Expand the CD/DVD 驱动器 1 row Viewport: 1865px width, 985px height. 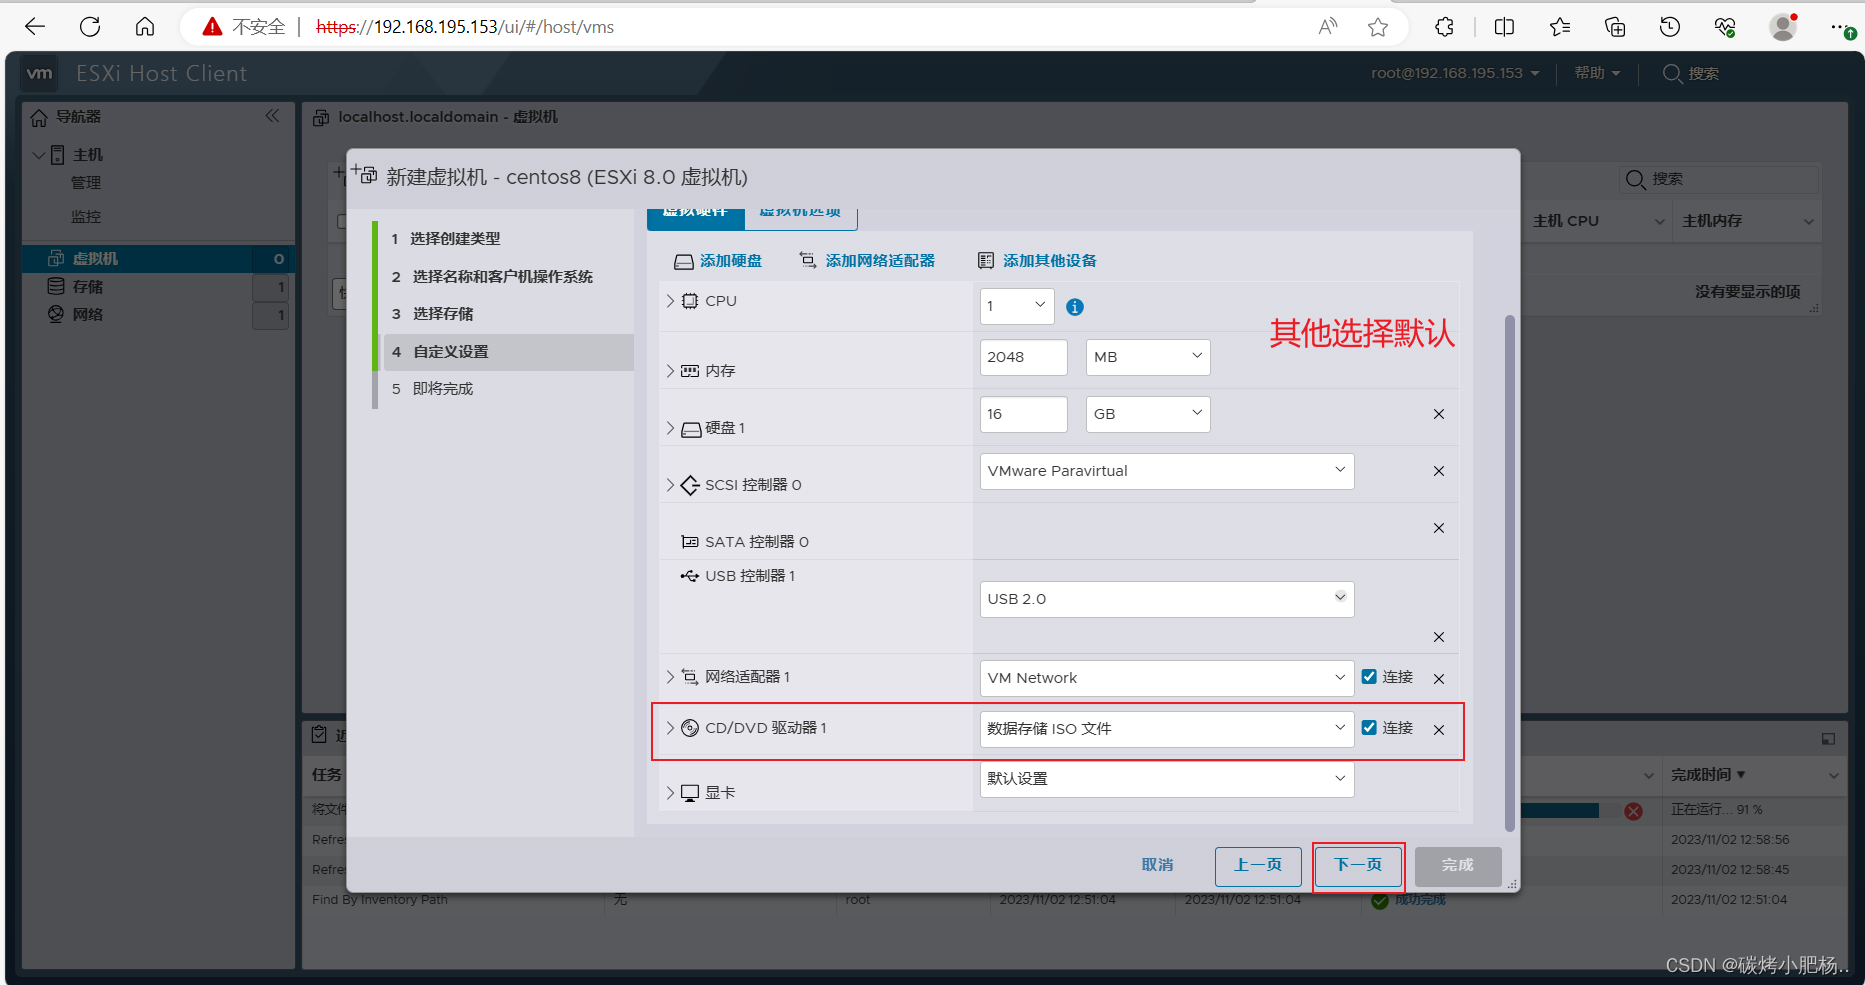pos(670,728)
